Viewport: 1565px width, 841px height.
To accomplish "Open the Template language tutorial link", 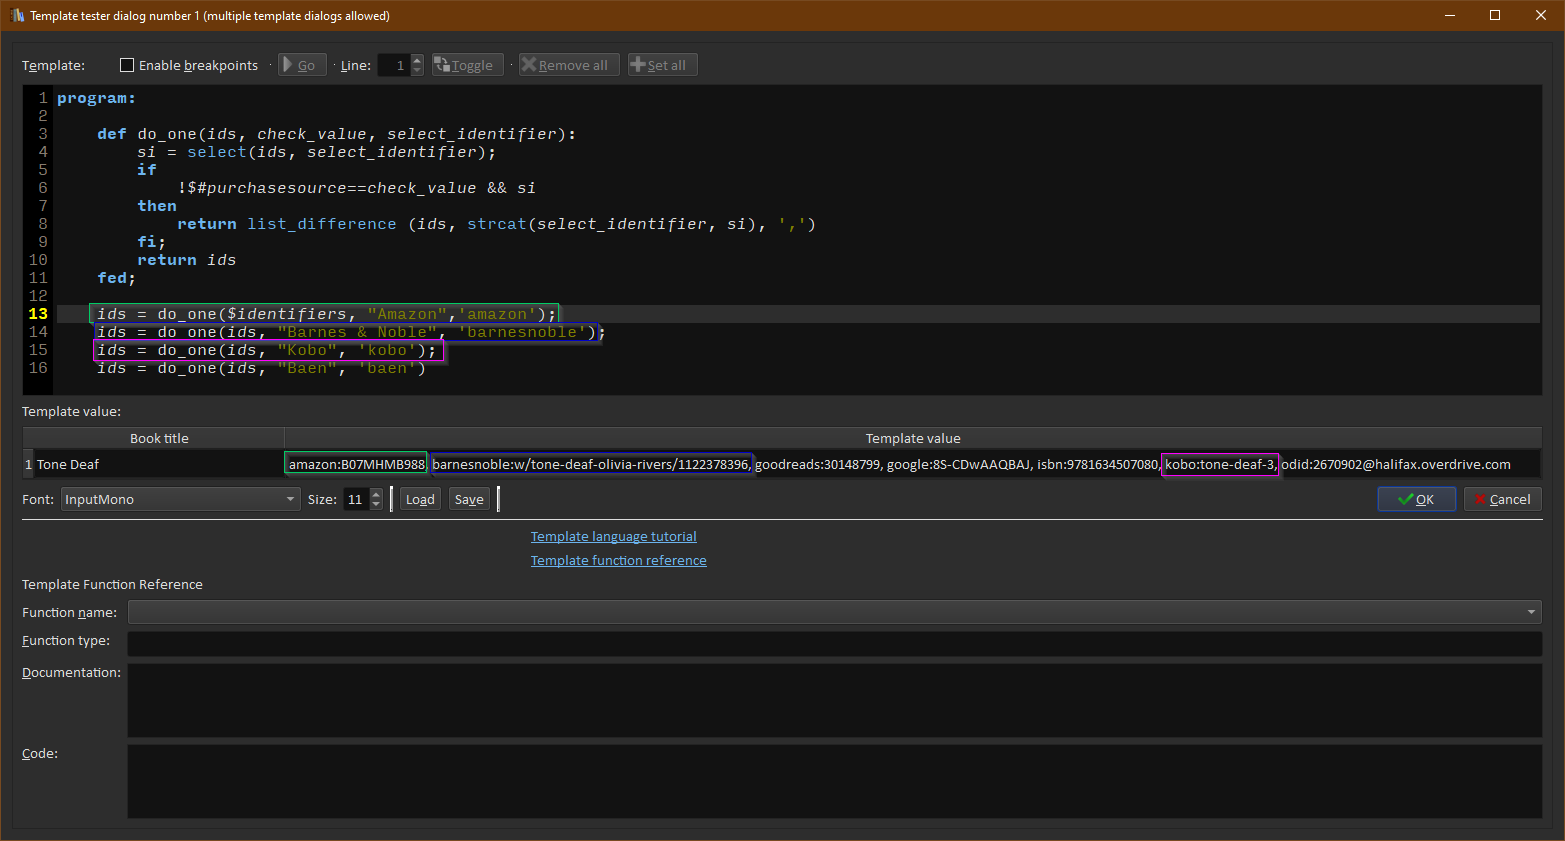I will click(x=613, y=537).
